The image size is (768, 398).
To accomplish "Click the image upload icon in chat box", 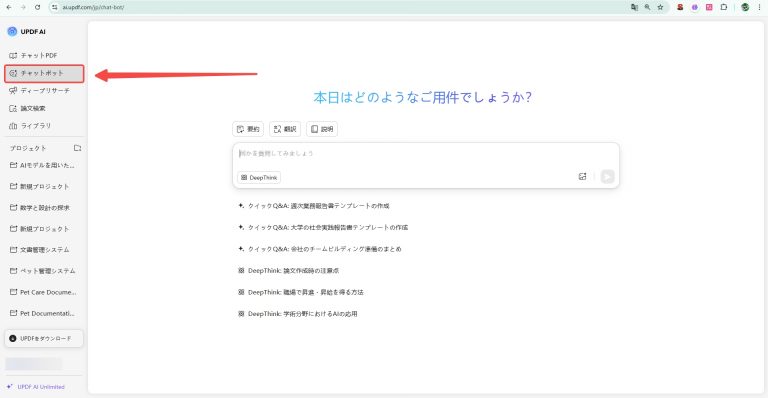I will 582,176.
